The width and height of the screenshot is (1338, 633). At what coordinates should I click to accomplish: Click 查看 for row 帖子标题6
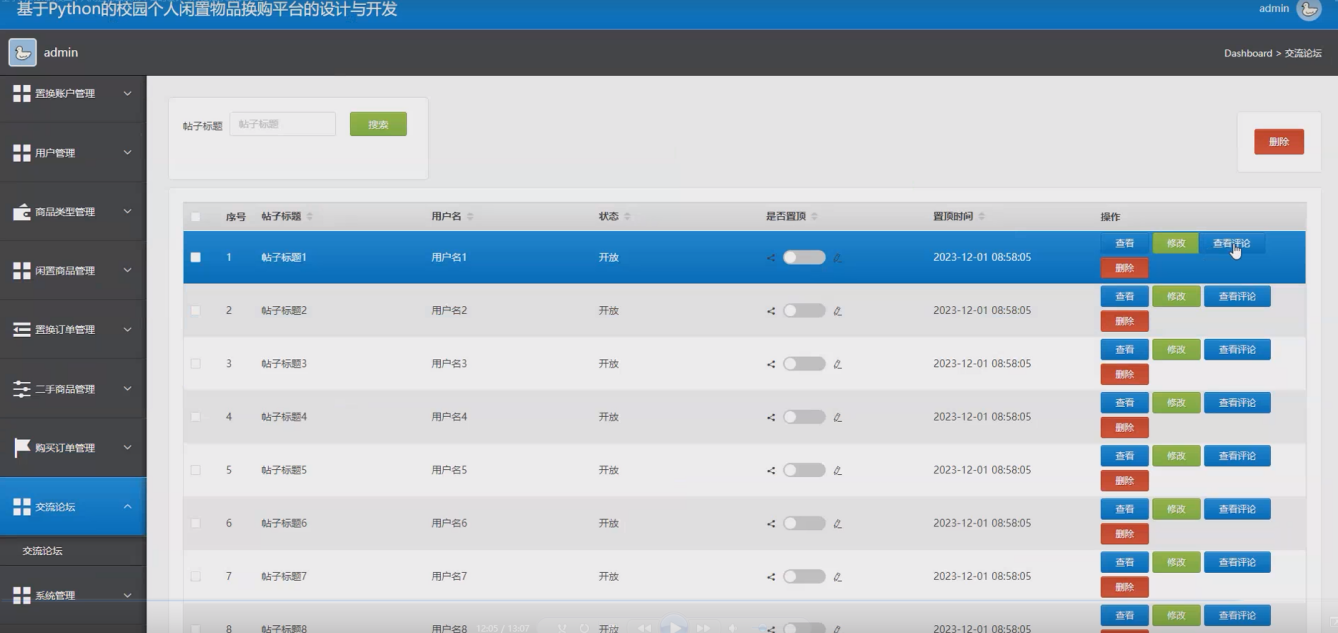[1125, 508]
